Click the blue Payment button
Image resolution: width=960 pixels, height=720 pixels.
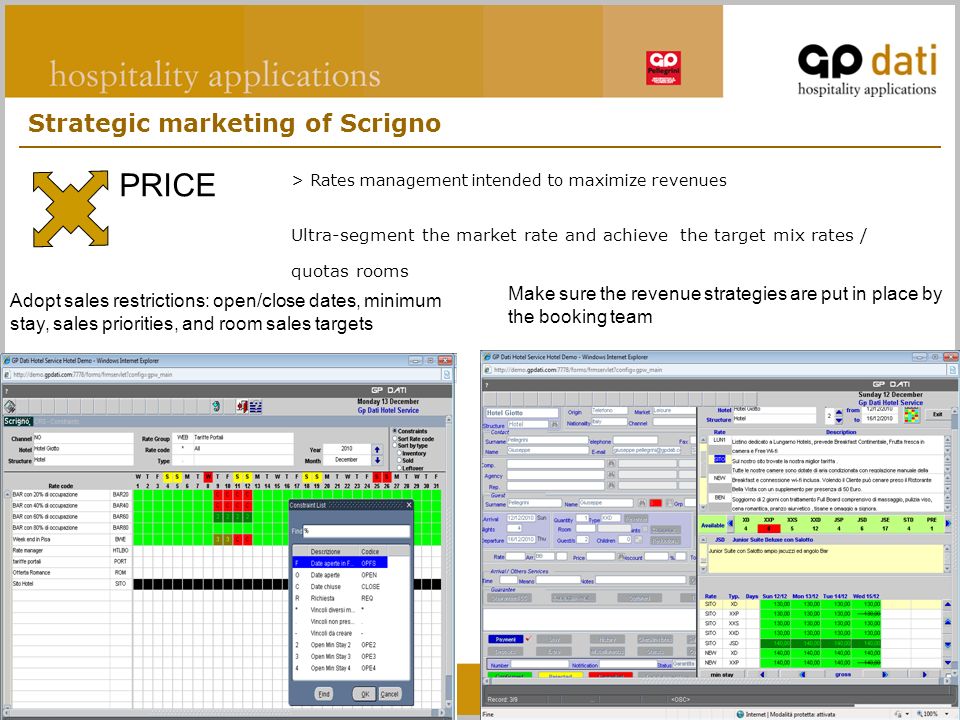(506, 639)
